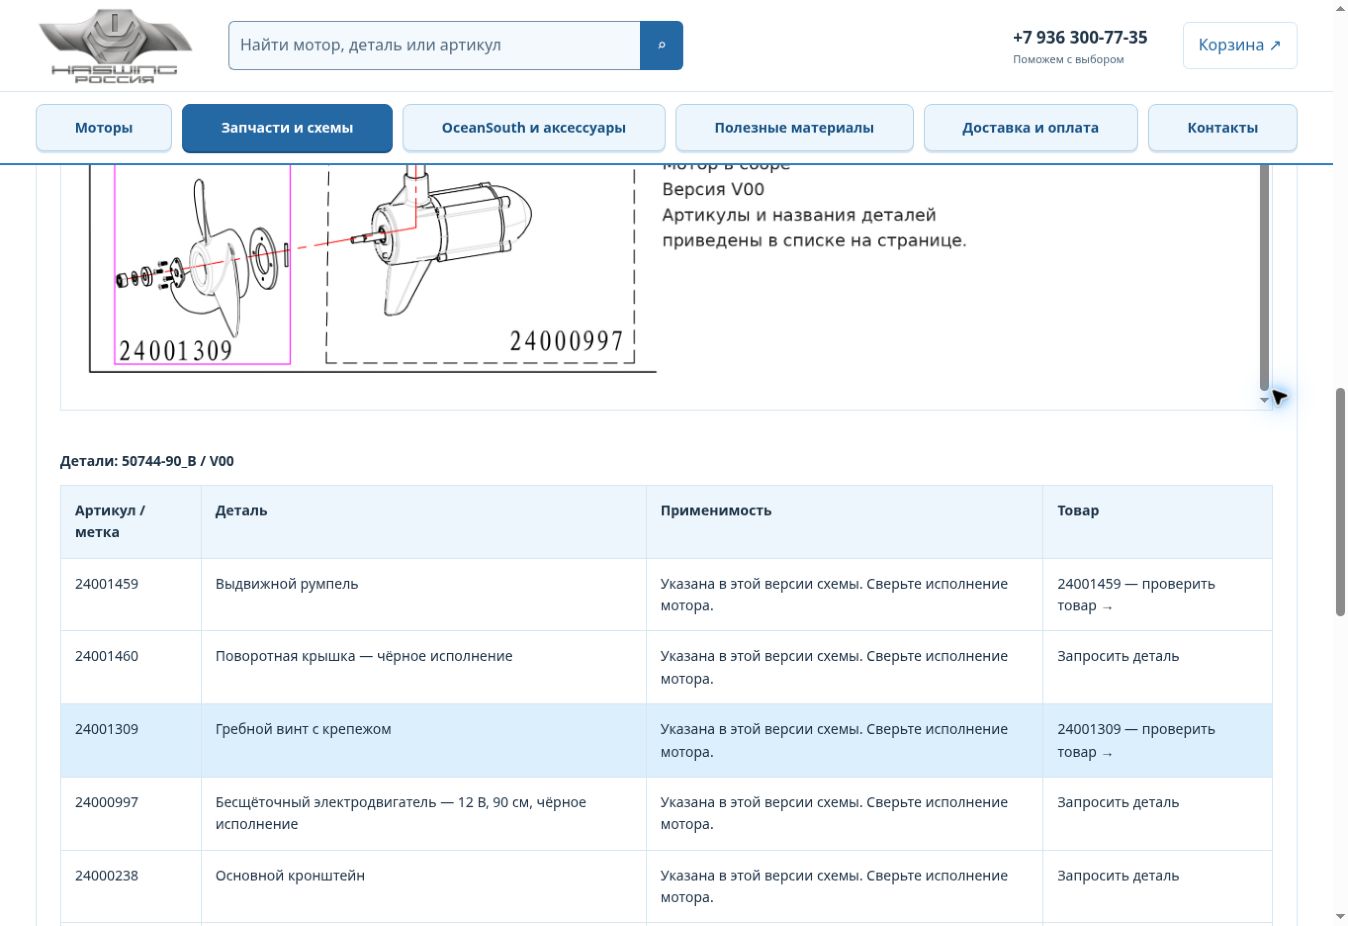1348x926 pixels.
Task: Click the Основной кронштейн part name
Action: [x=290, y=875]
